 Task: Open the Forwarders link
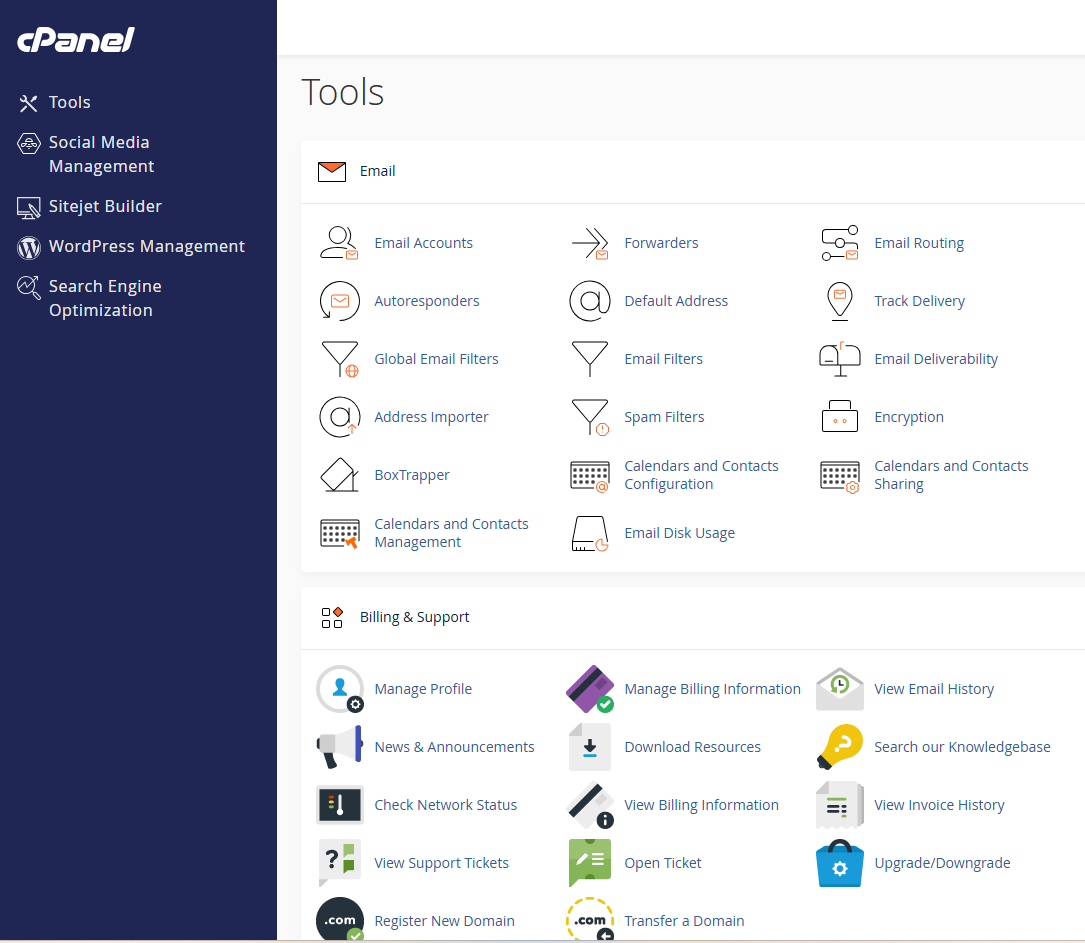661,243
